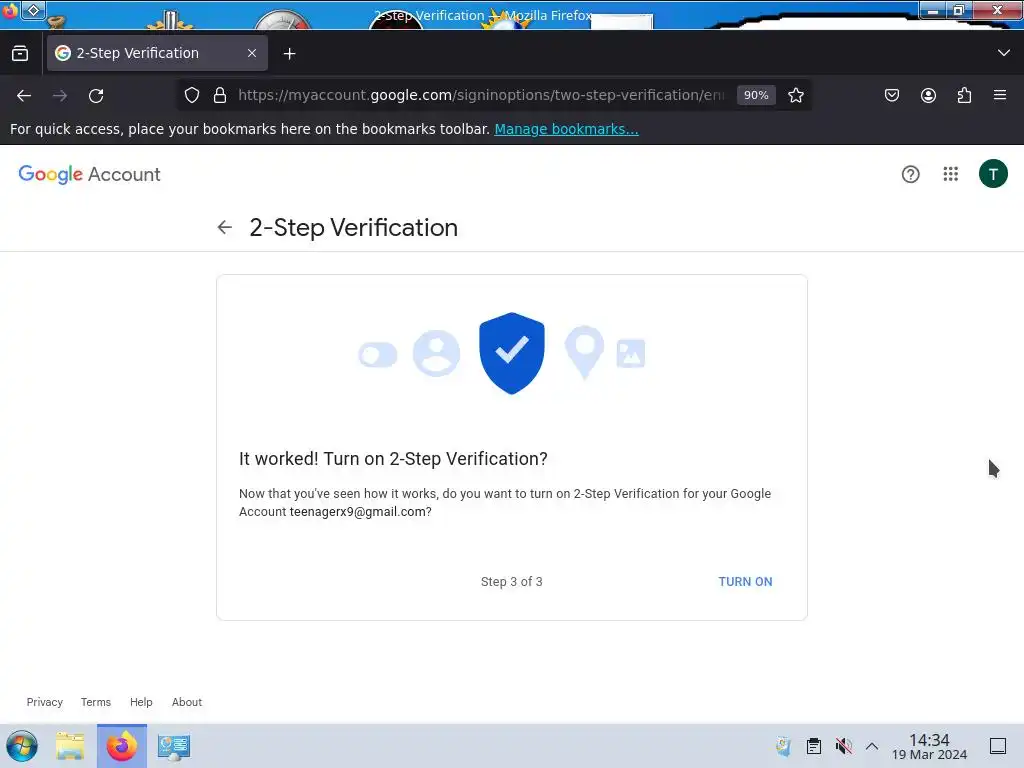Click the 14:34 clock in taskbar
Viewport: 1024px width, 768px height.
(929, 746)
